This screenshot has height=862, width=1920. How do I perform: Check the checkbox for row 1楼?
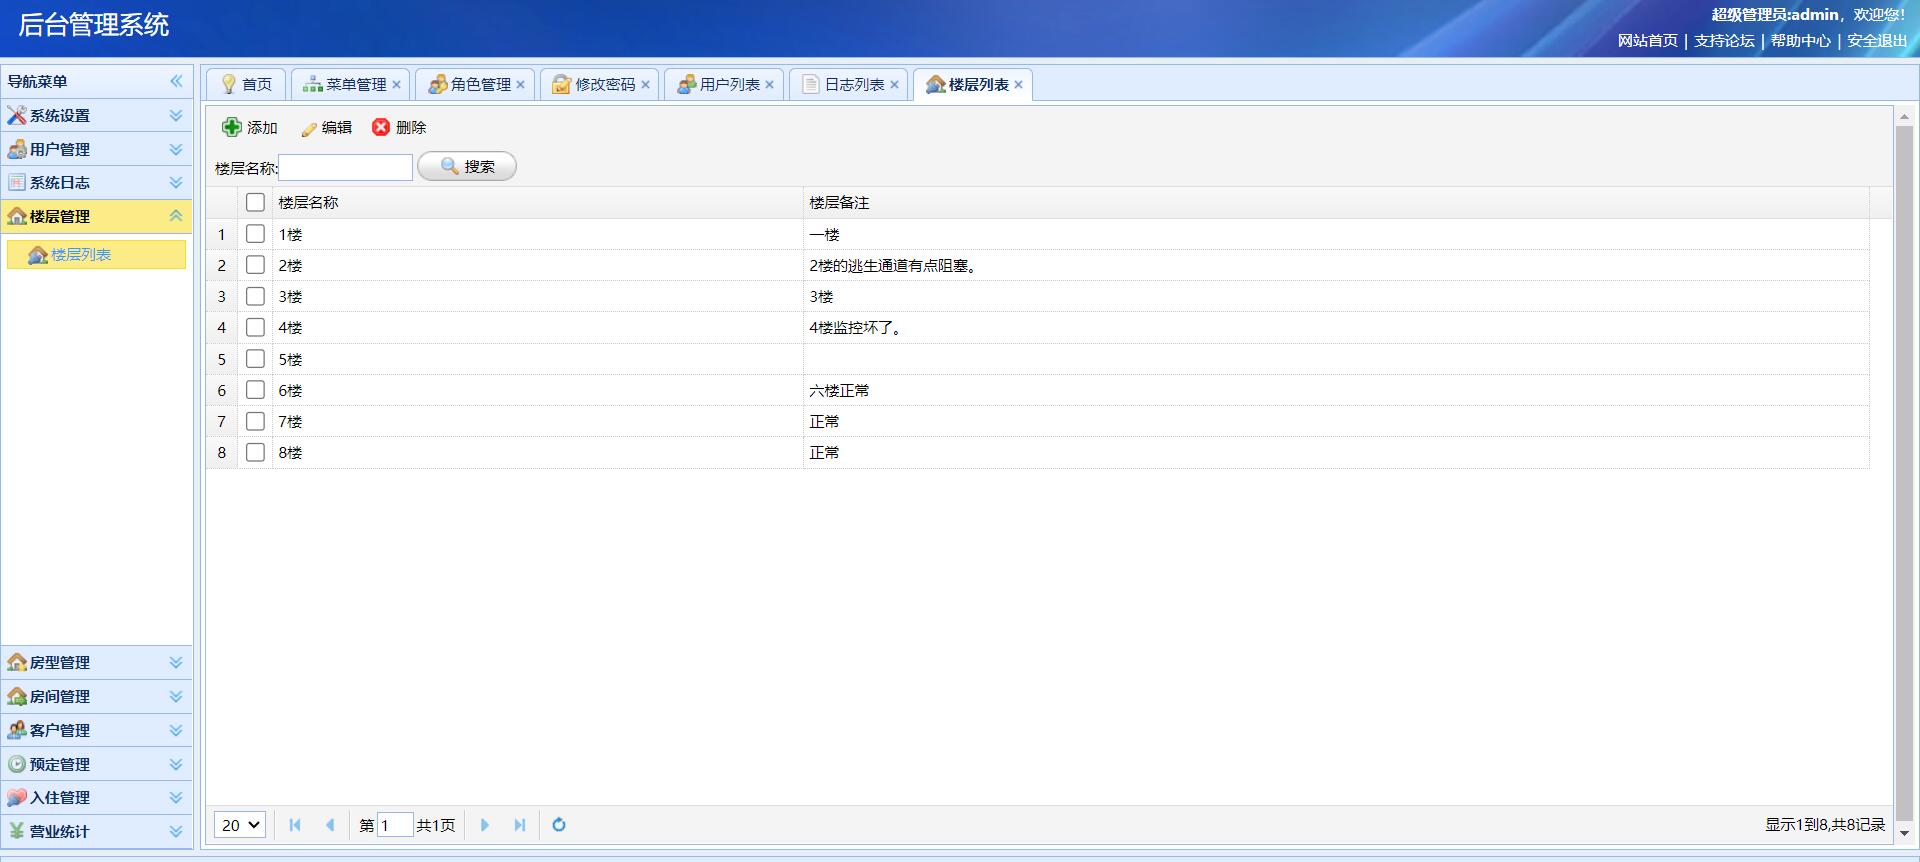(x=255, y=234)
